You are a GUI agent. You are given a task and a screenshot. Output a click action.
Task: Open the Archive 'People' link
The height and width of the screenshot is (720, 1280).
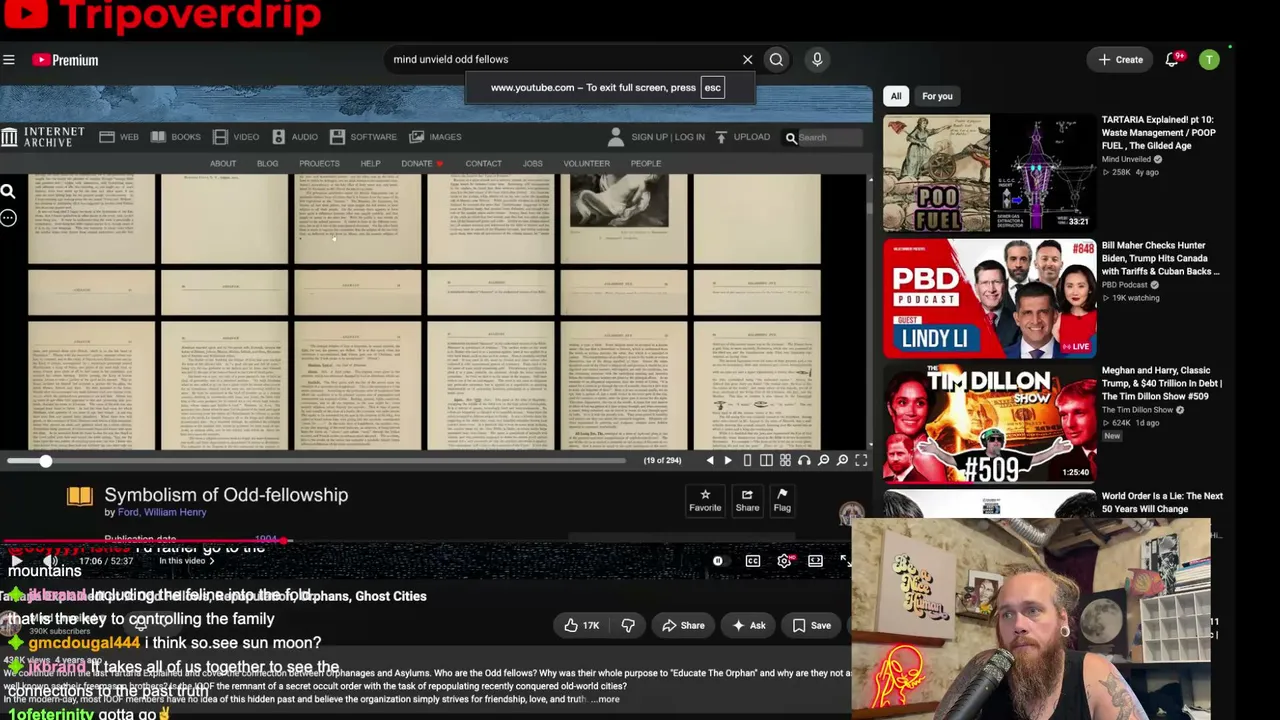(x=646, y=163)
